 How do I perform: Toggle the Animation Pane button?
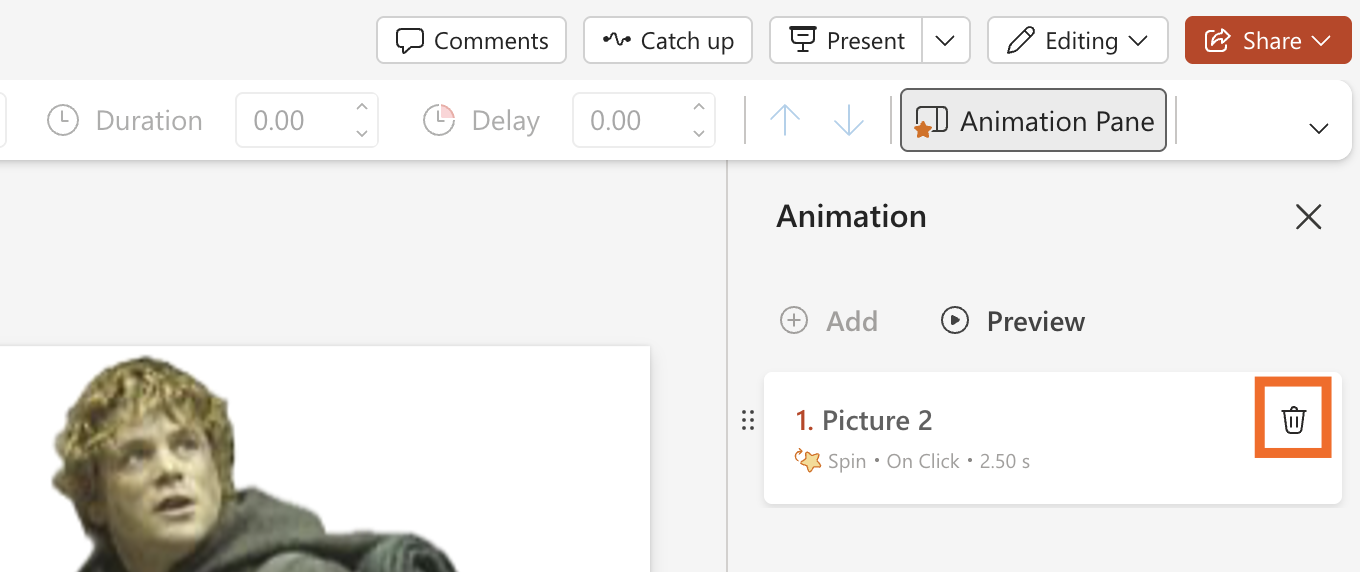(x=1033, y=121)
